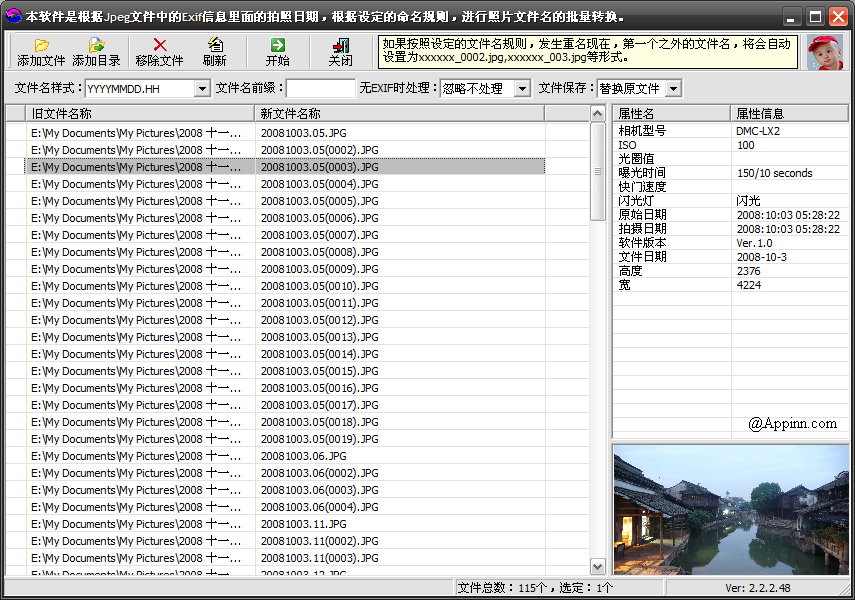Click the 添加目录 (add folder) toolbar icon

(x=96, y=46)
